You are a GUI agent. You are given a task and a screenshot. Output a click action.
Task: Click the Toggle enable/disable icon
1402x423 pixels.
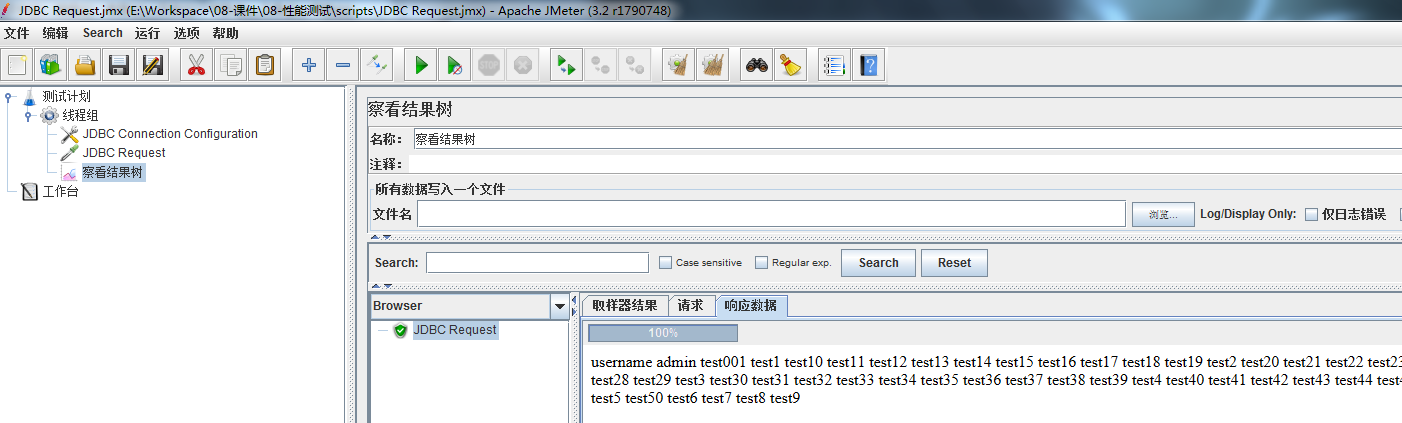click(376, 66)
